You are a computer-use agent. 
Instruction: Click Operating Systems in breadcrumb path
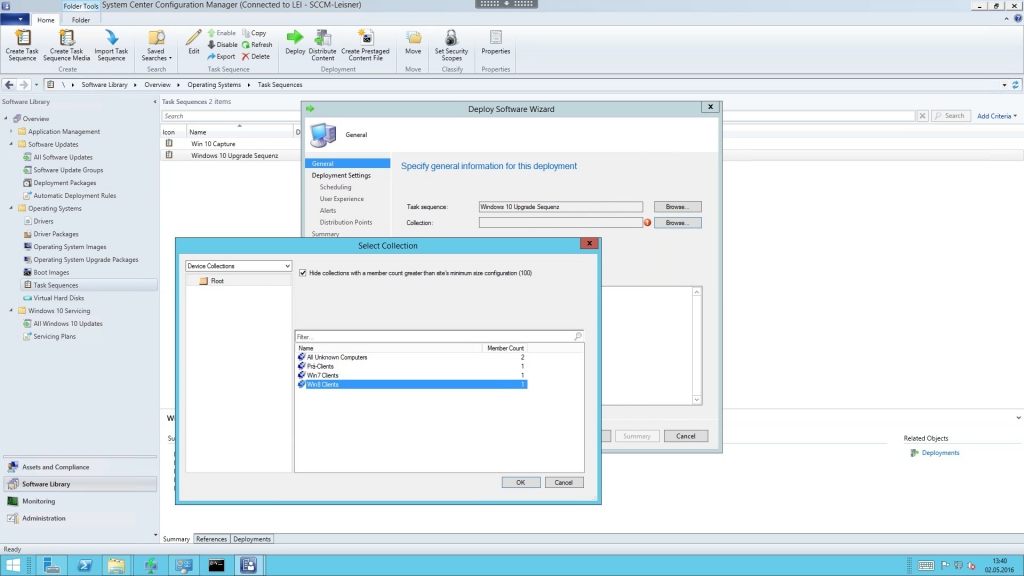214,84
